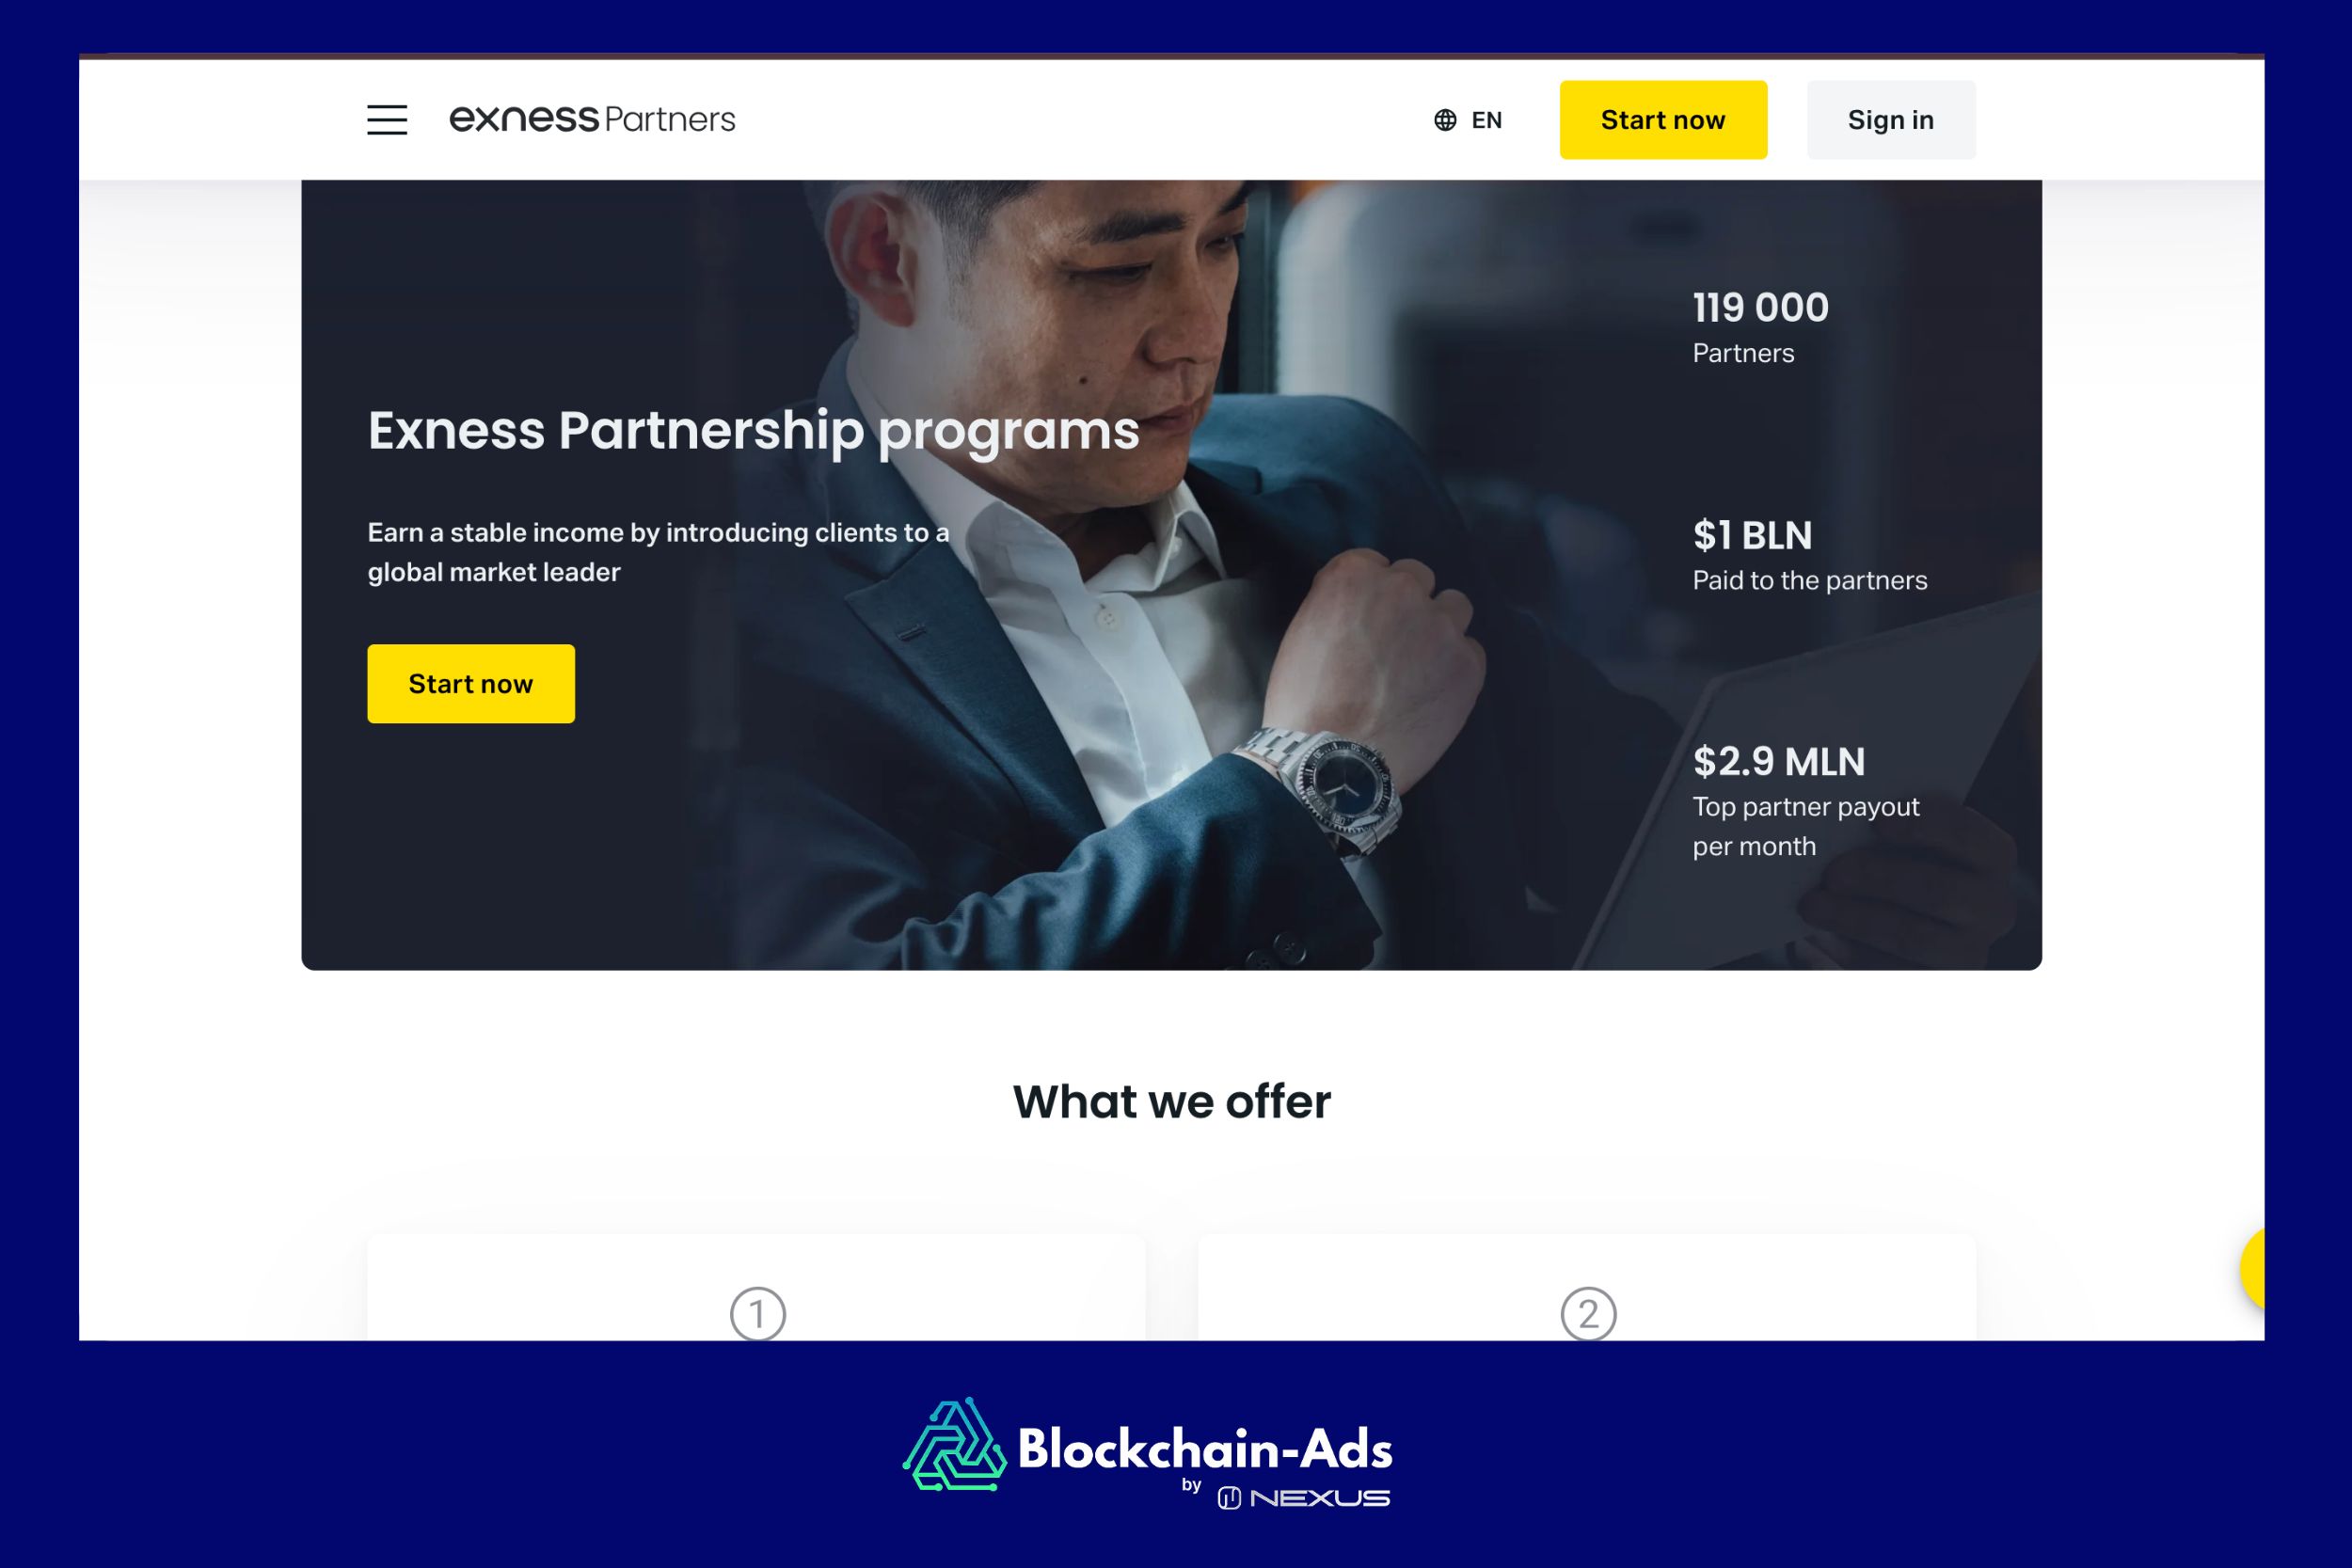Open the yellow floating chat bubble
2352x1568 pixels.
click(2252, 1270)
